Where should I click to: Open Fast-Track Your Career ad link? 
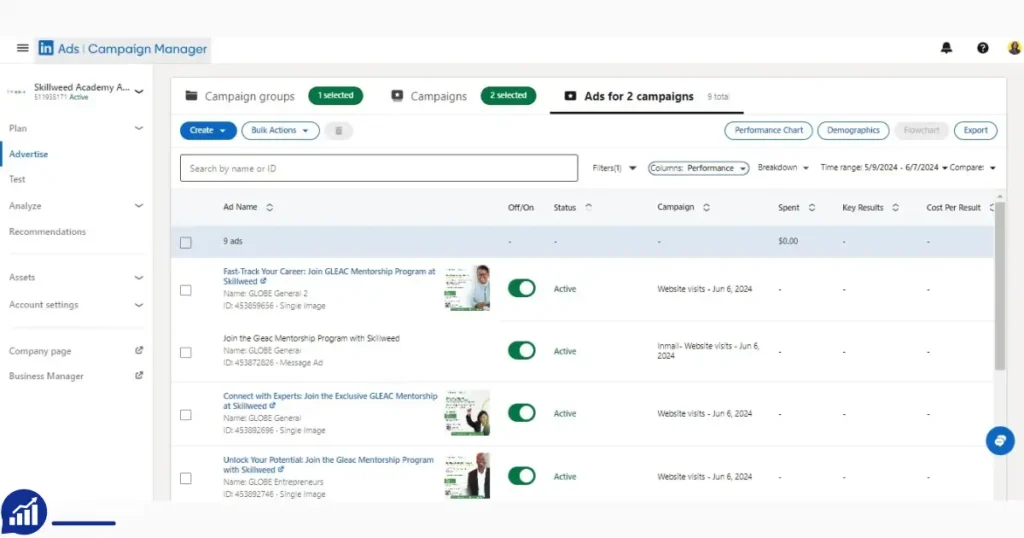328,276
